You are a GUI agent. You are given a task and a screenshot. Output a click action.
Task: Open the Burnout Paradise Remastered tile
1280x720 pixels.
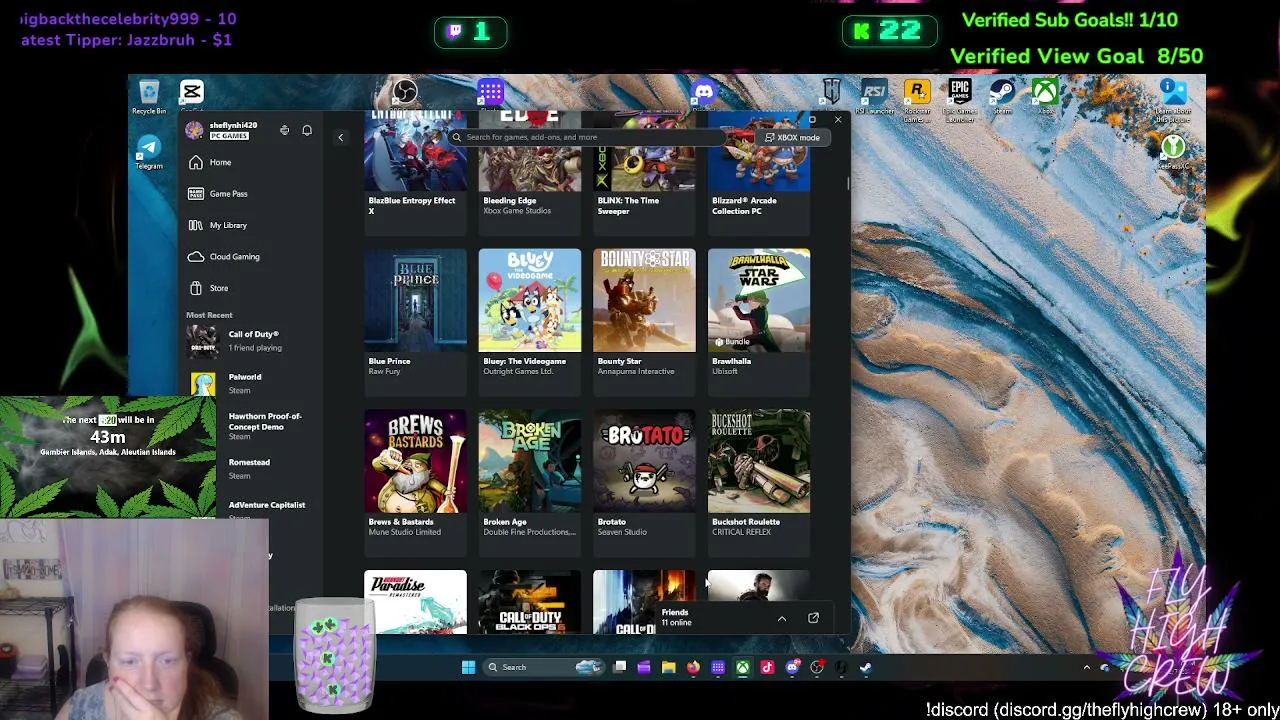[x=415, y=602]
